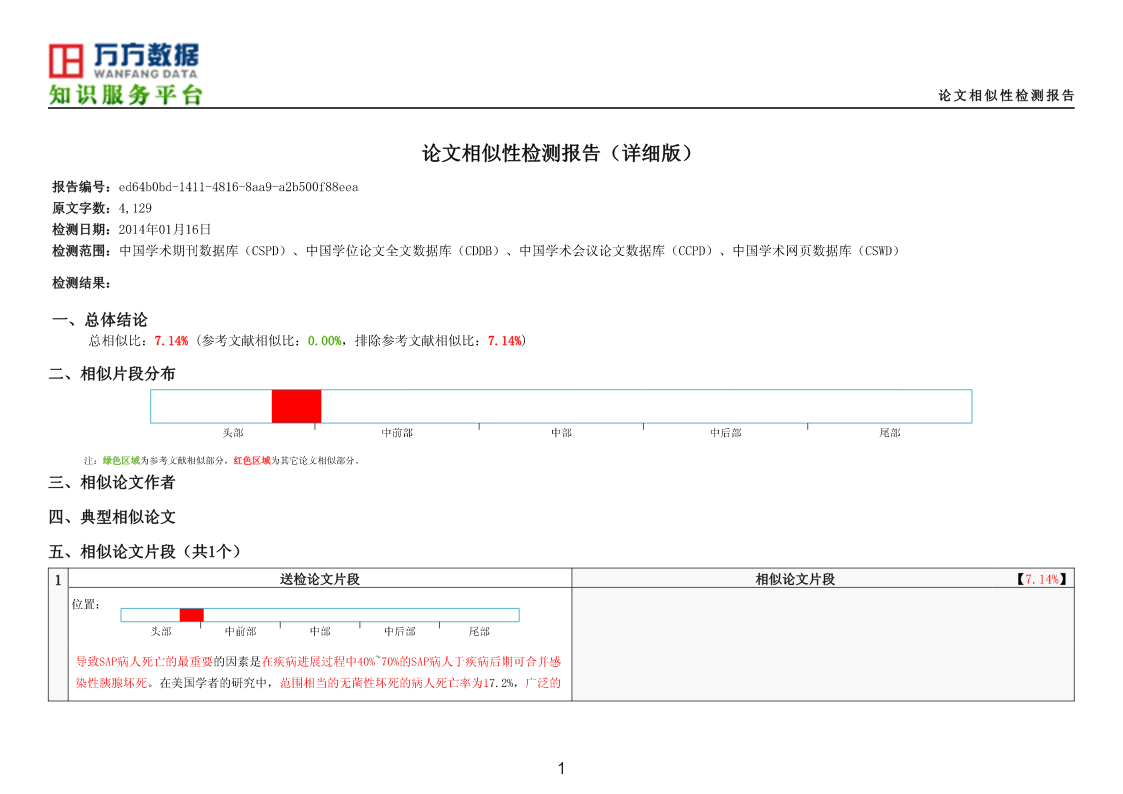This screenshot has height=794, width=1123.
Task: Click the heading 一、总体结论
Action: click(100, 319)
